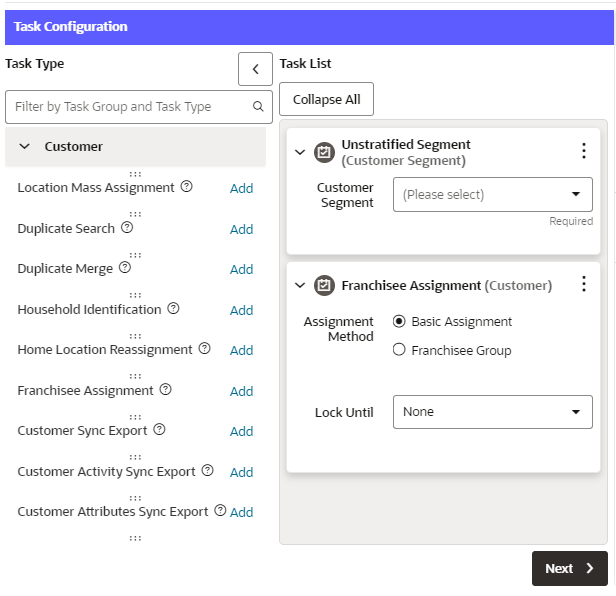This screenshot has height=596, width=616.
Task: Collapse the Franchisee Assignment task card
Action: (x=300, y=285)
